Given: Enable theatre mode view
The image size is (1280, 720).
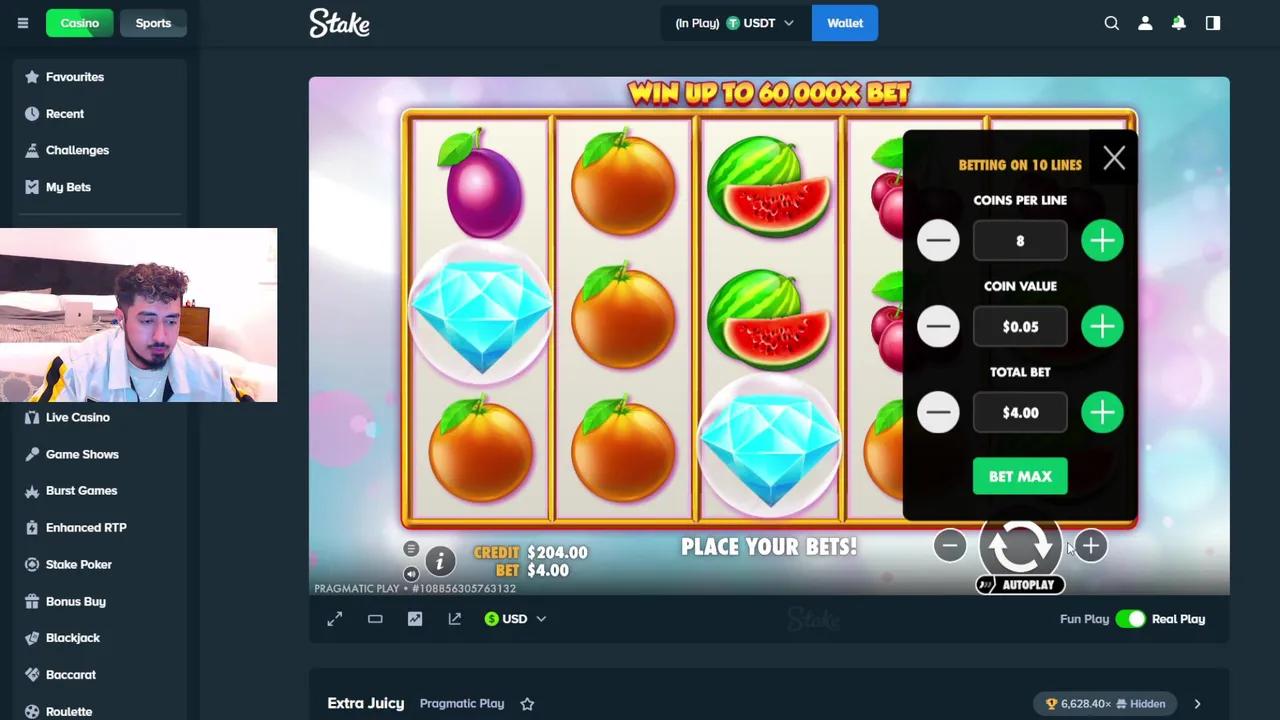Looking at the screenshot, I should 375,619.
